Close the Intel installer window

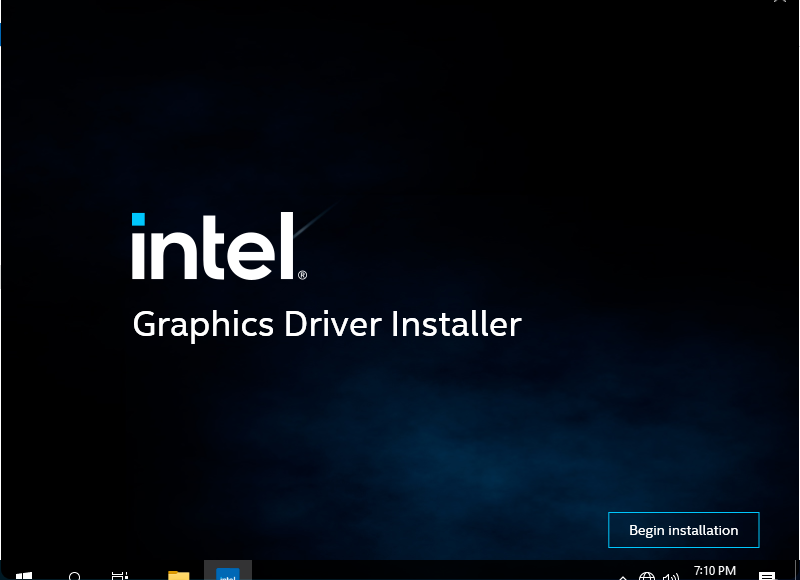780,1
